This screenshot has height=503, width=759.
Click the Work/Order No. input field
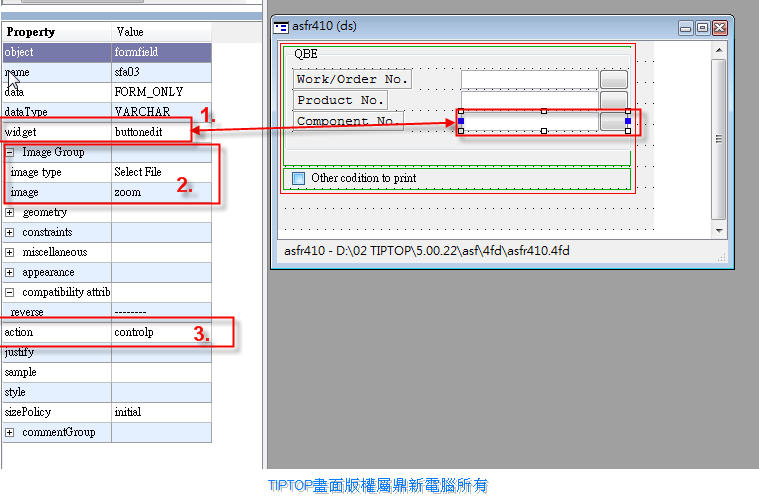point(530,79)
